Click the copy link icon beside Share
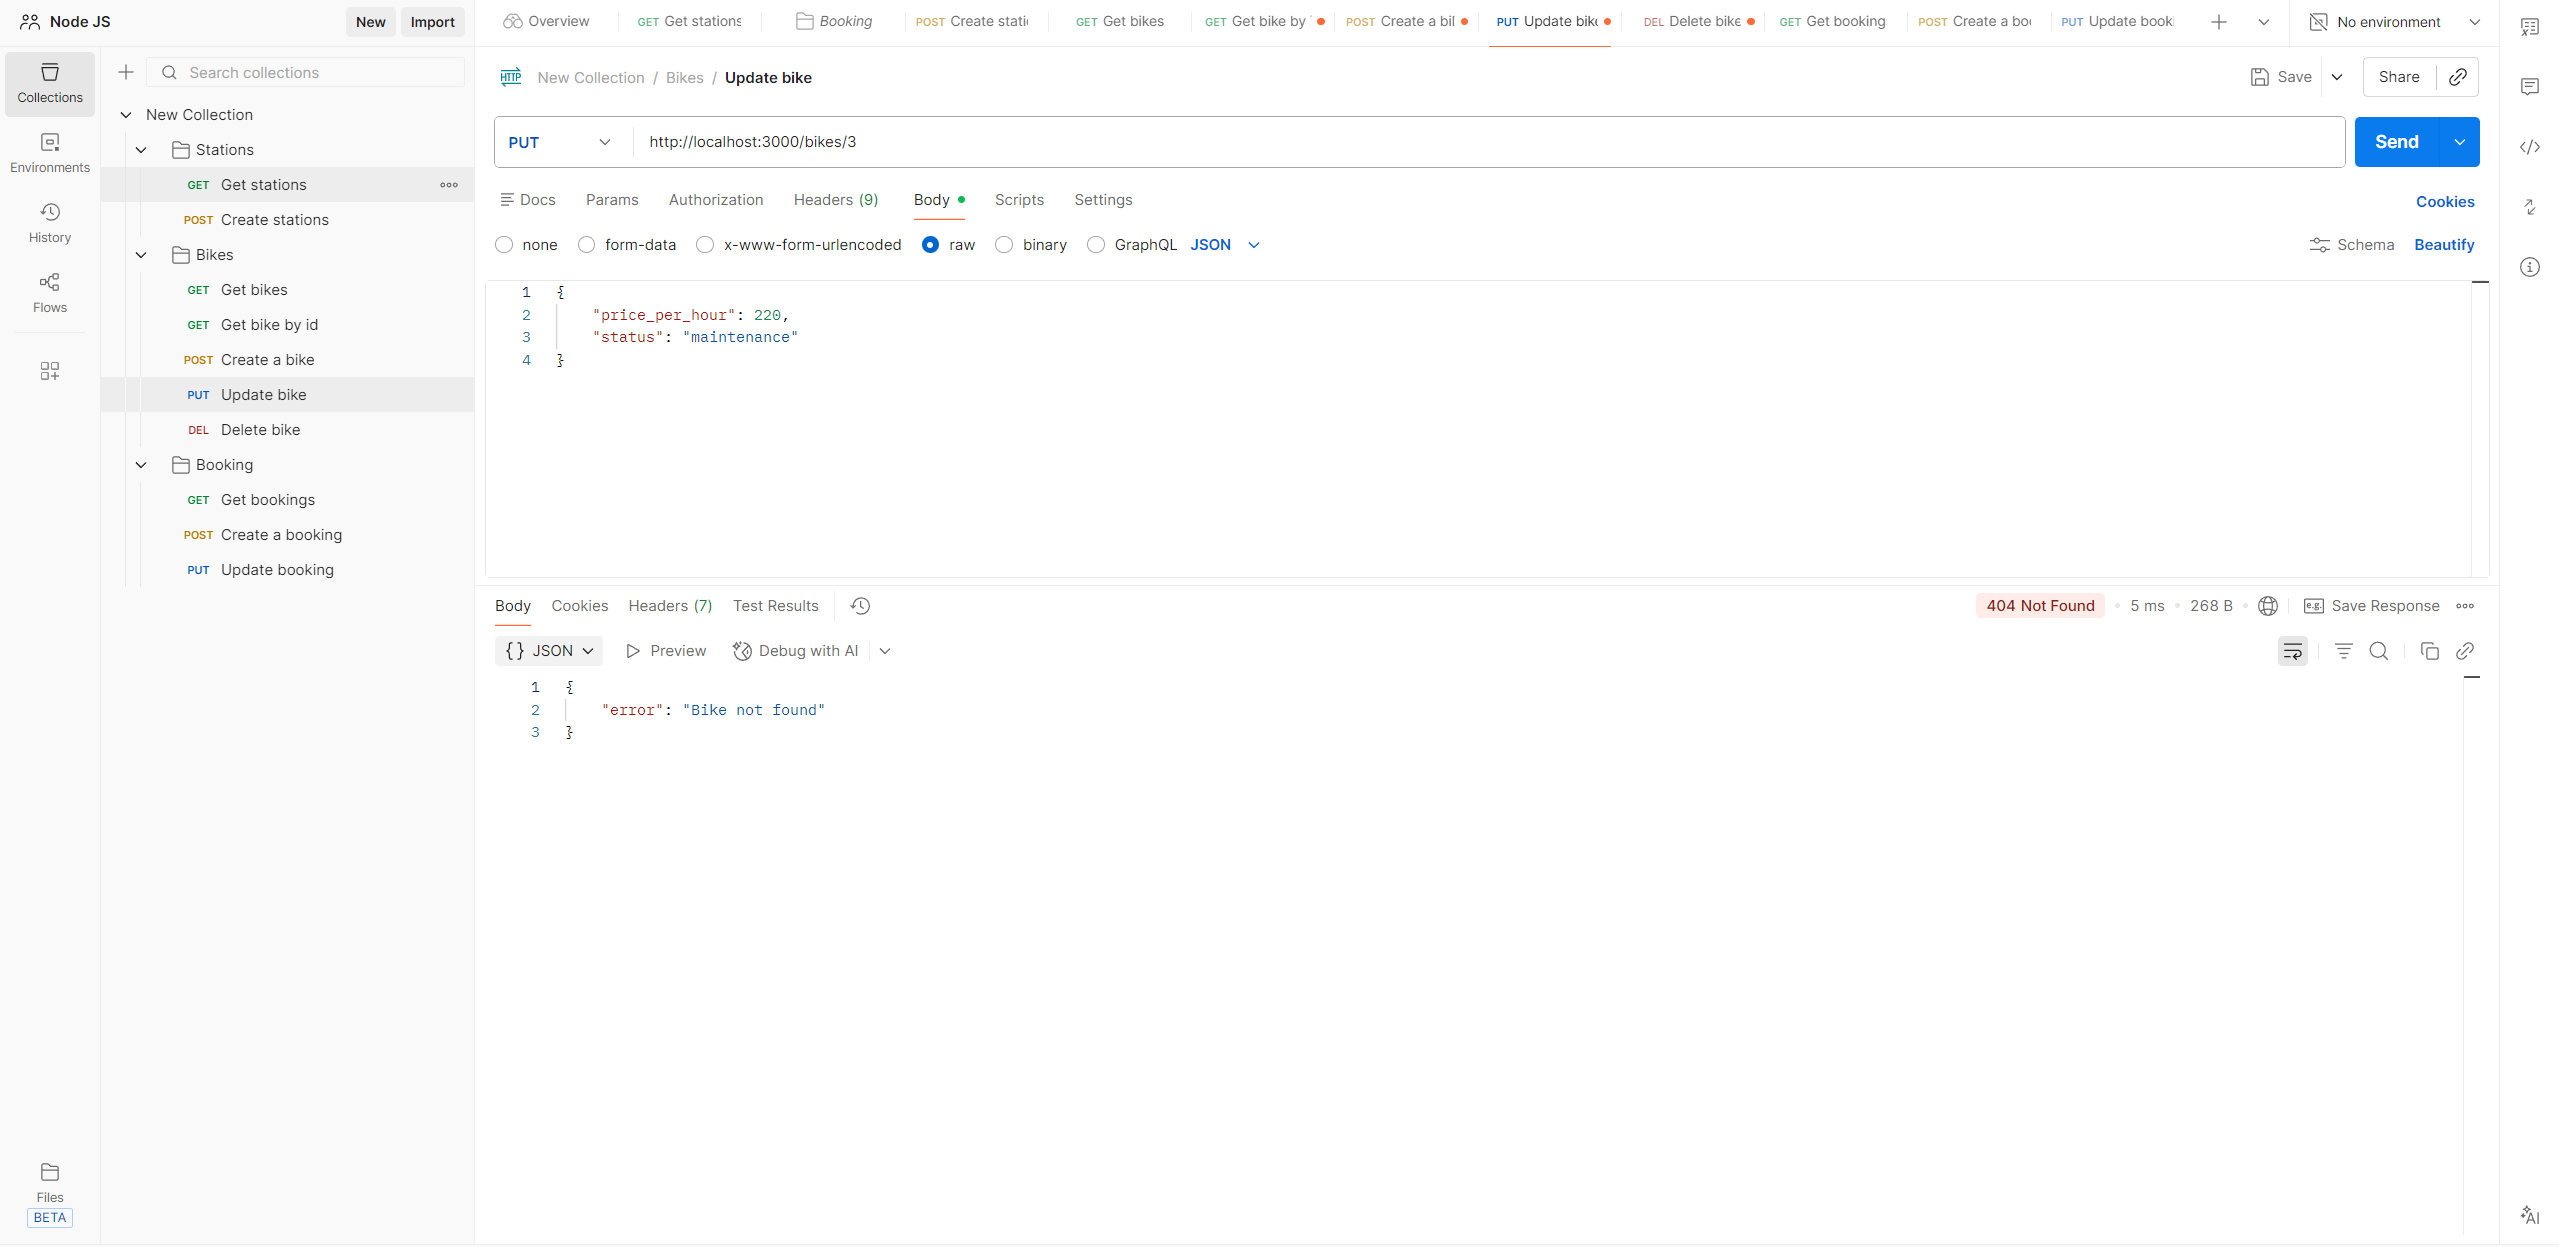Screen dimensions: 2559x1247 pos(2457,77)
